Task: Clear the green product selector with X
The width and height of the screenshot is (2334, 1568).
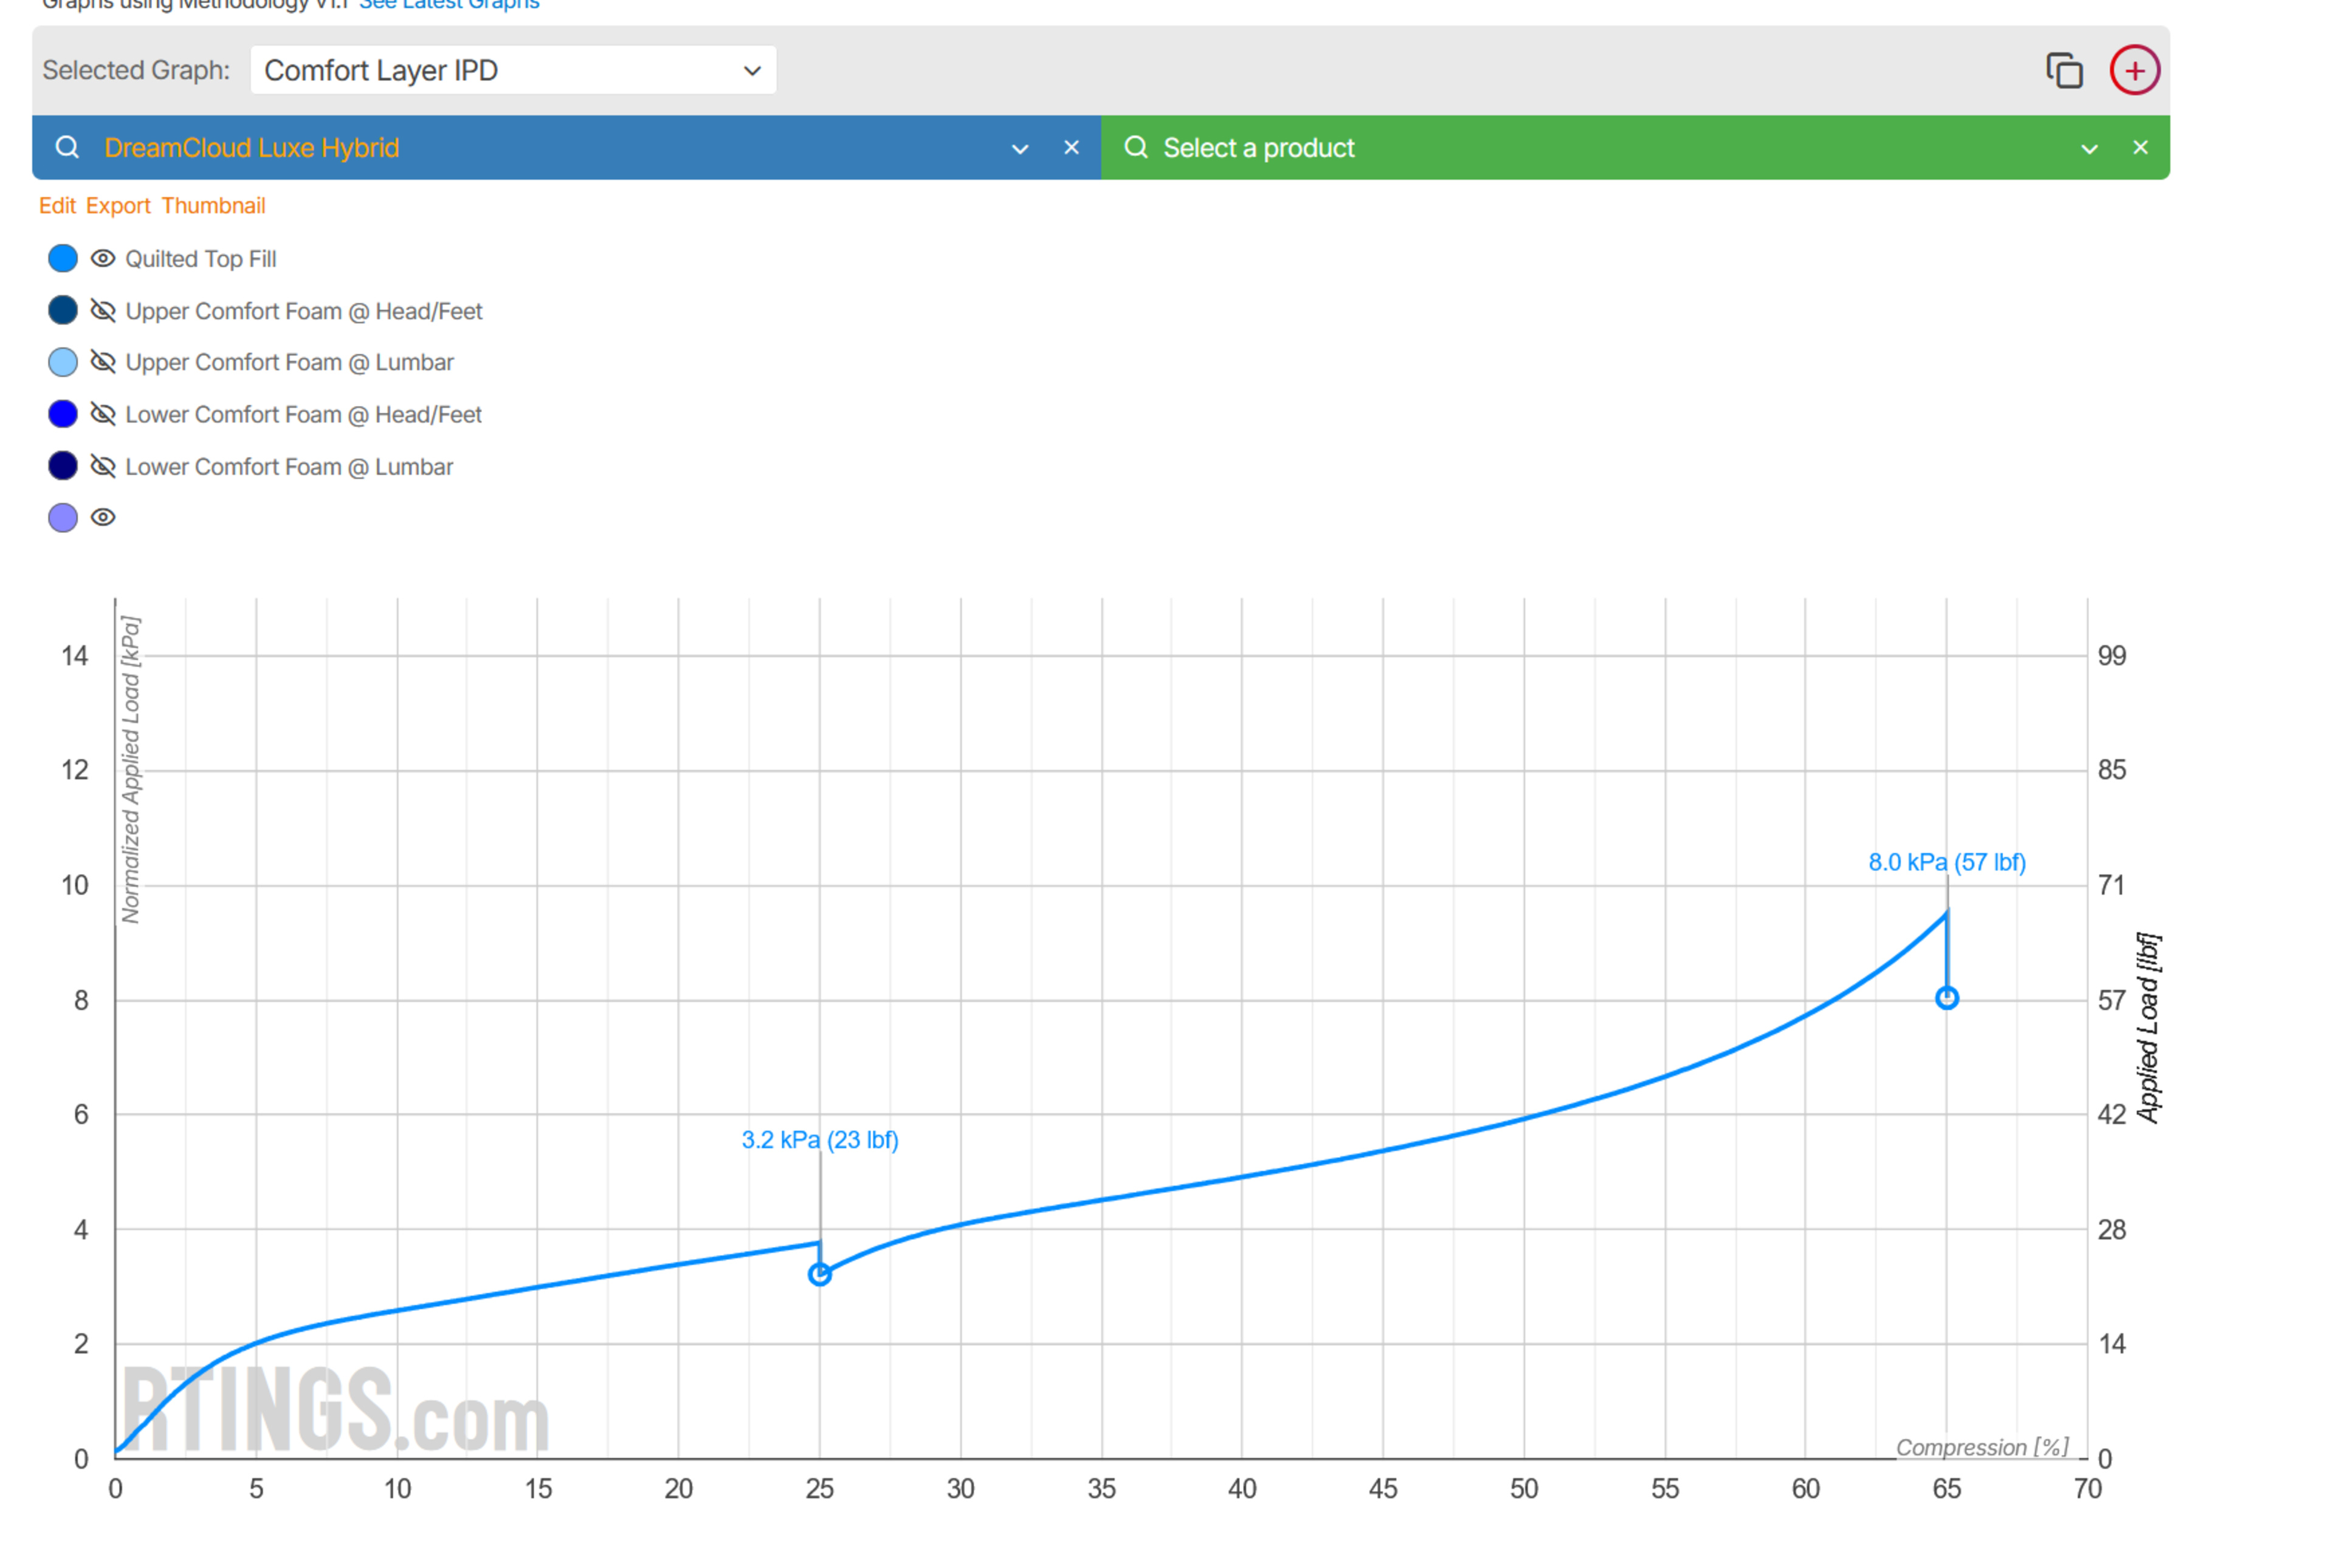Action: 2140,148
